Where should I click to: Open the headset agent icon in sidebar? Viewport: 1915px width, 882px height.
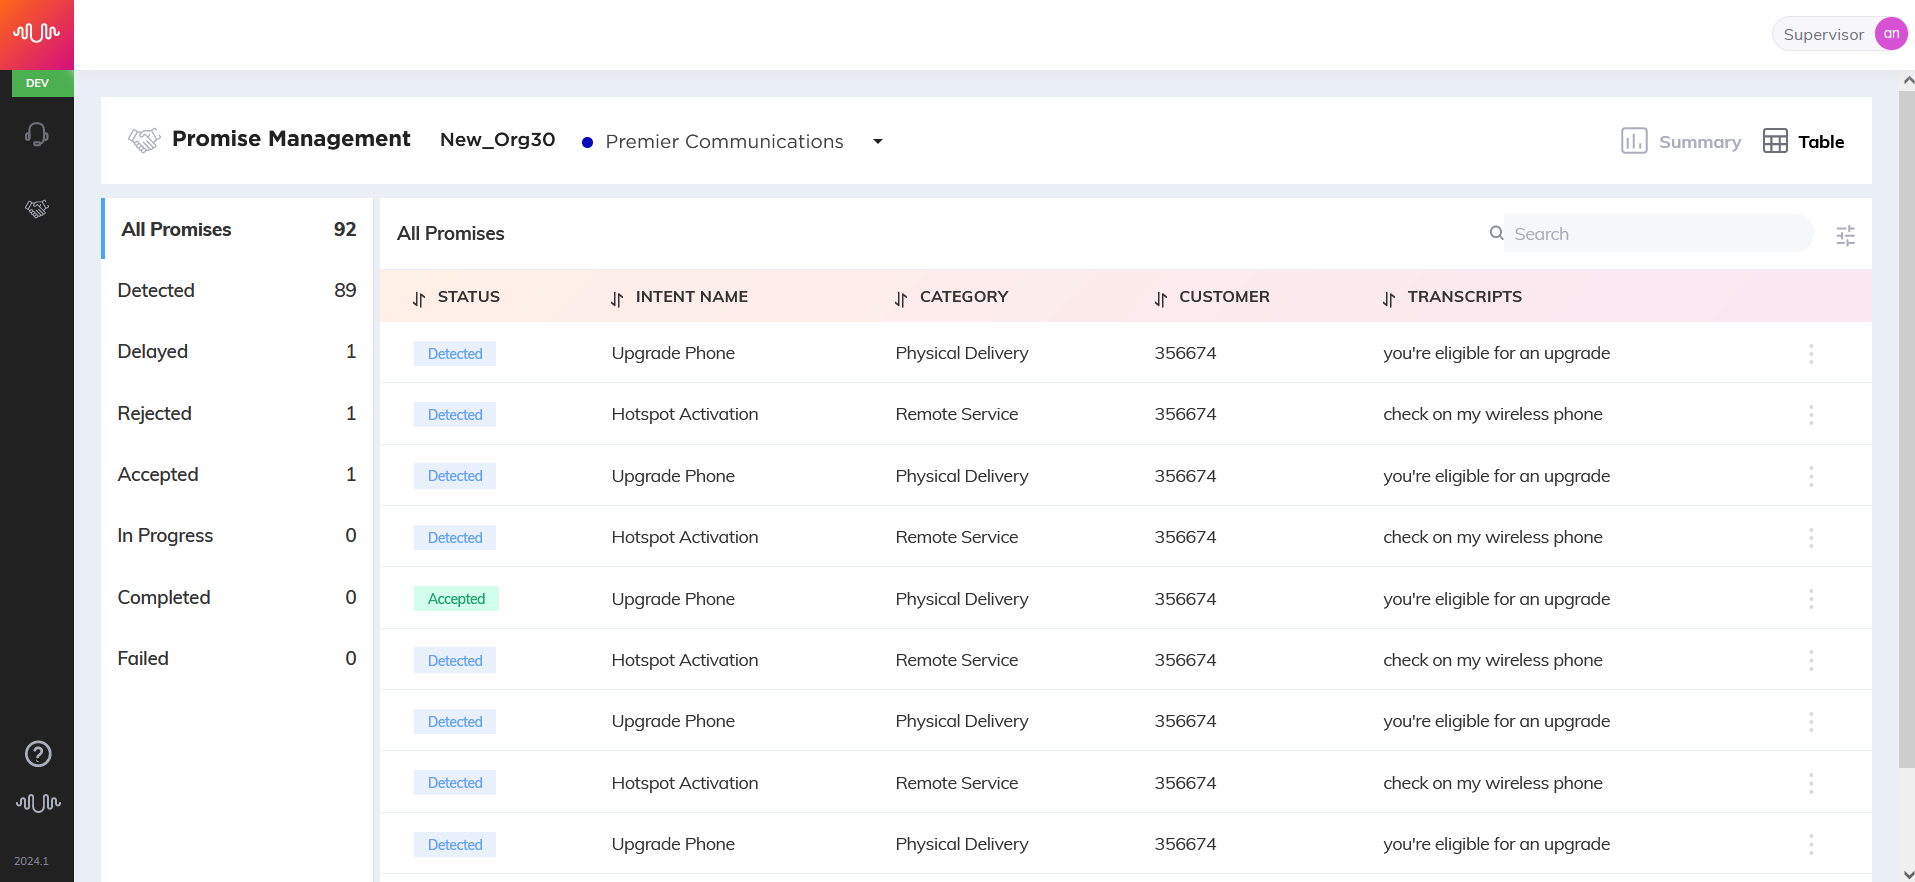[x=37, y=134]
